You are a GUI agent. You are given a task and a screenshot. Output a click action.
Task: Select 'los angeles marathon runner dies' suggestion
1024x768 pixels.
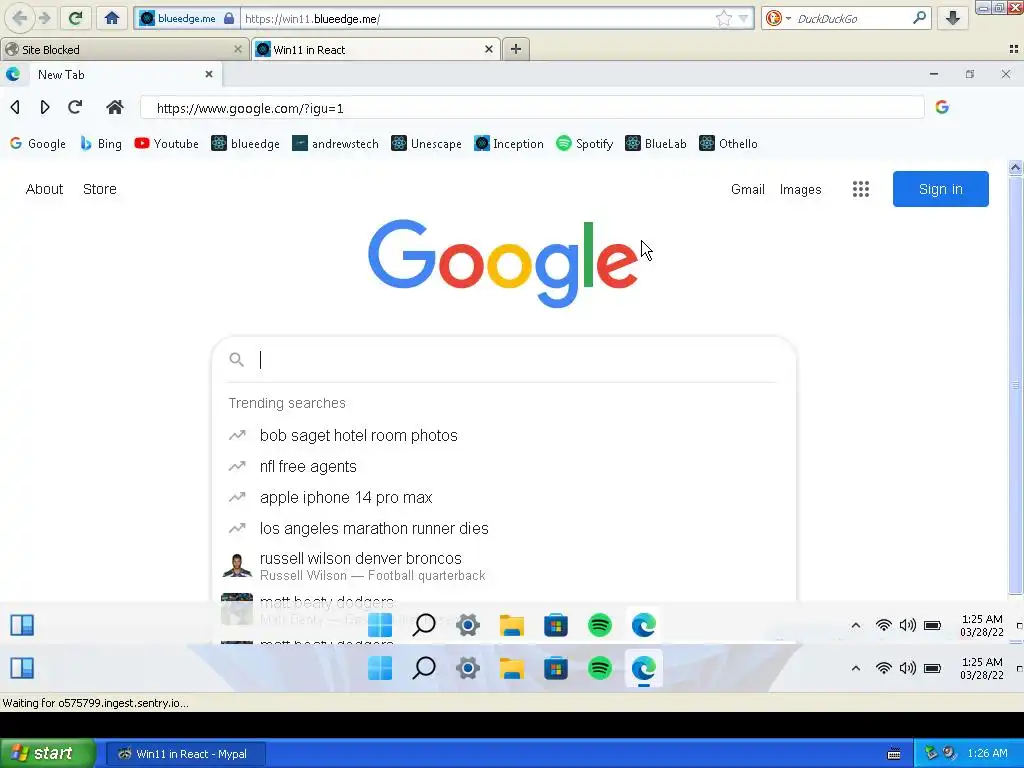click(x=504, y=528)
